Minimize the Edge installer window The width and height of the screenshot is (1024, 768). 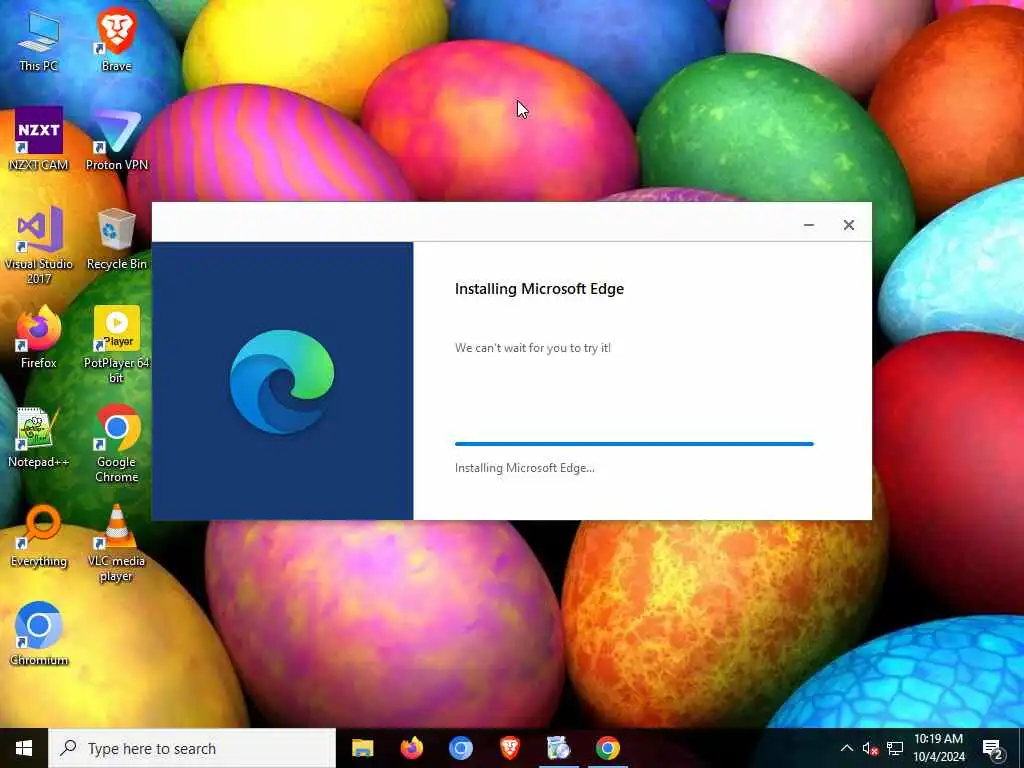pyautogui.click(x=808, y=225)
